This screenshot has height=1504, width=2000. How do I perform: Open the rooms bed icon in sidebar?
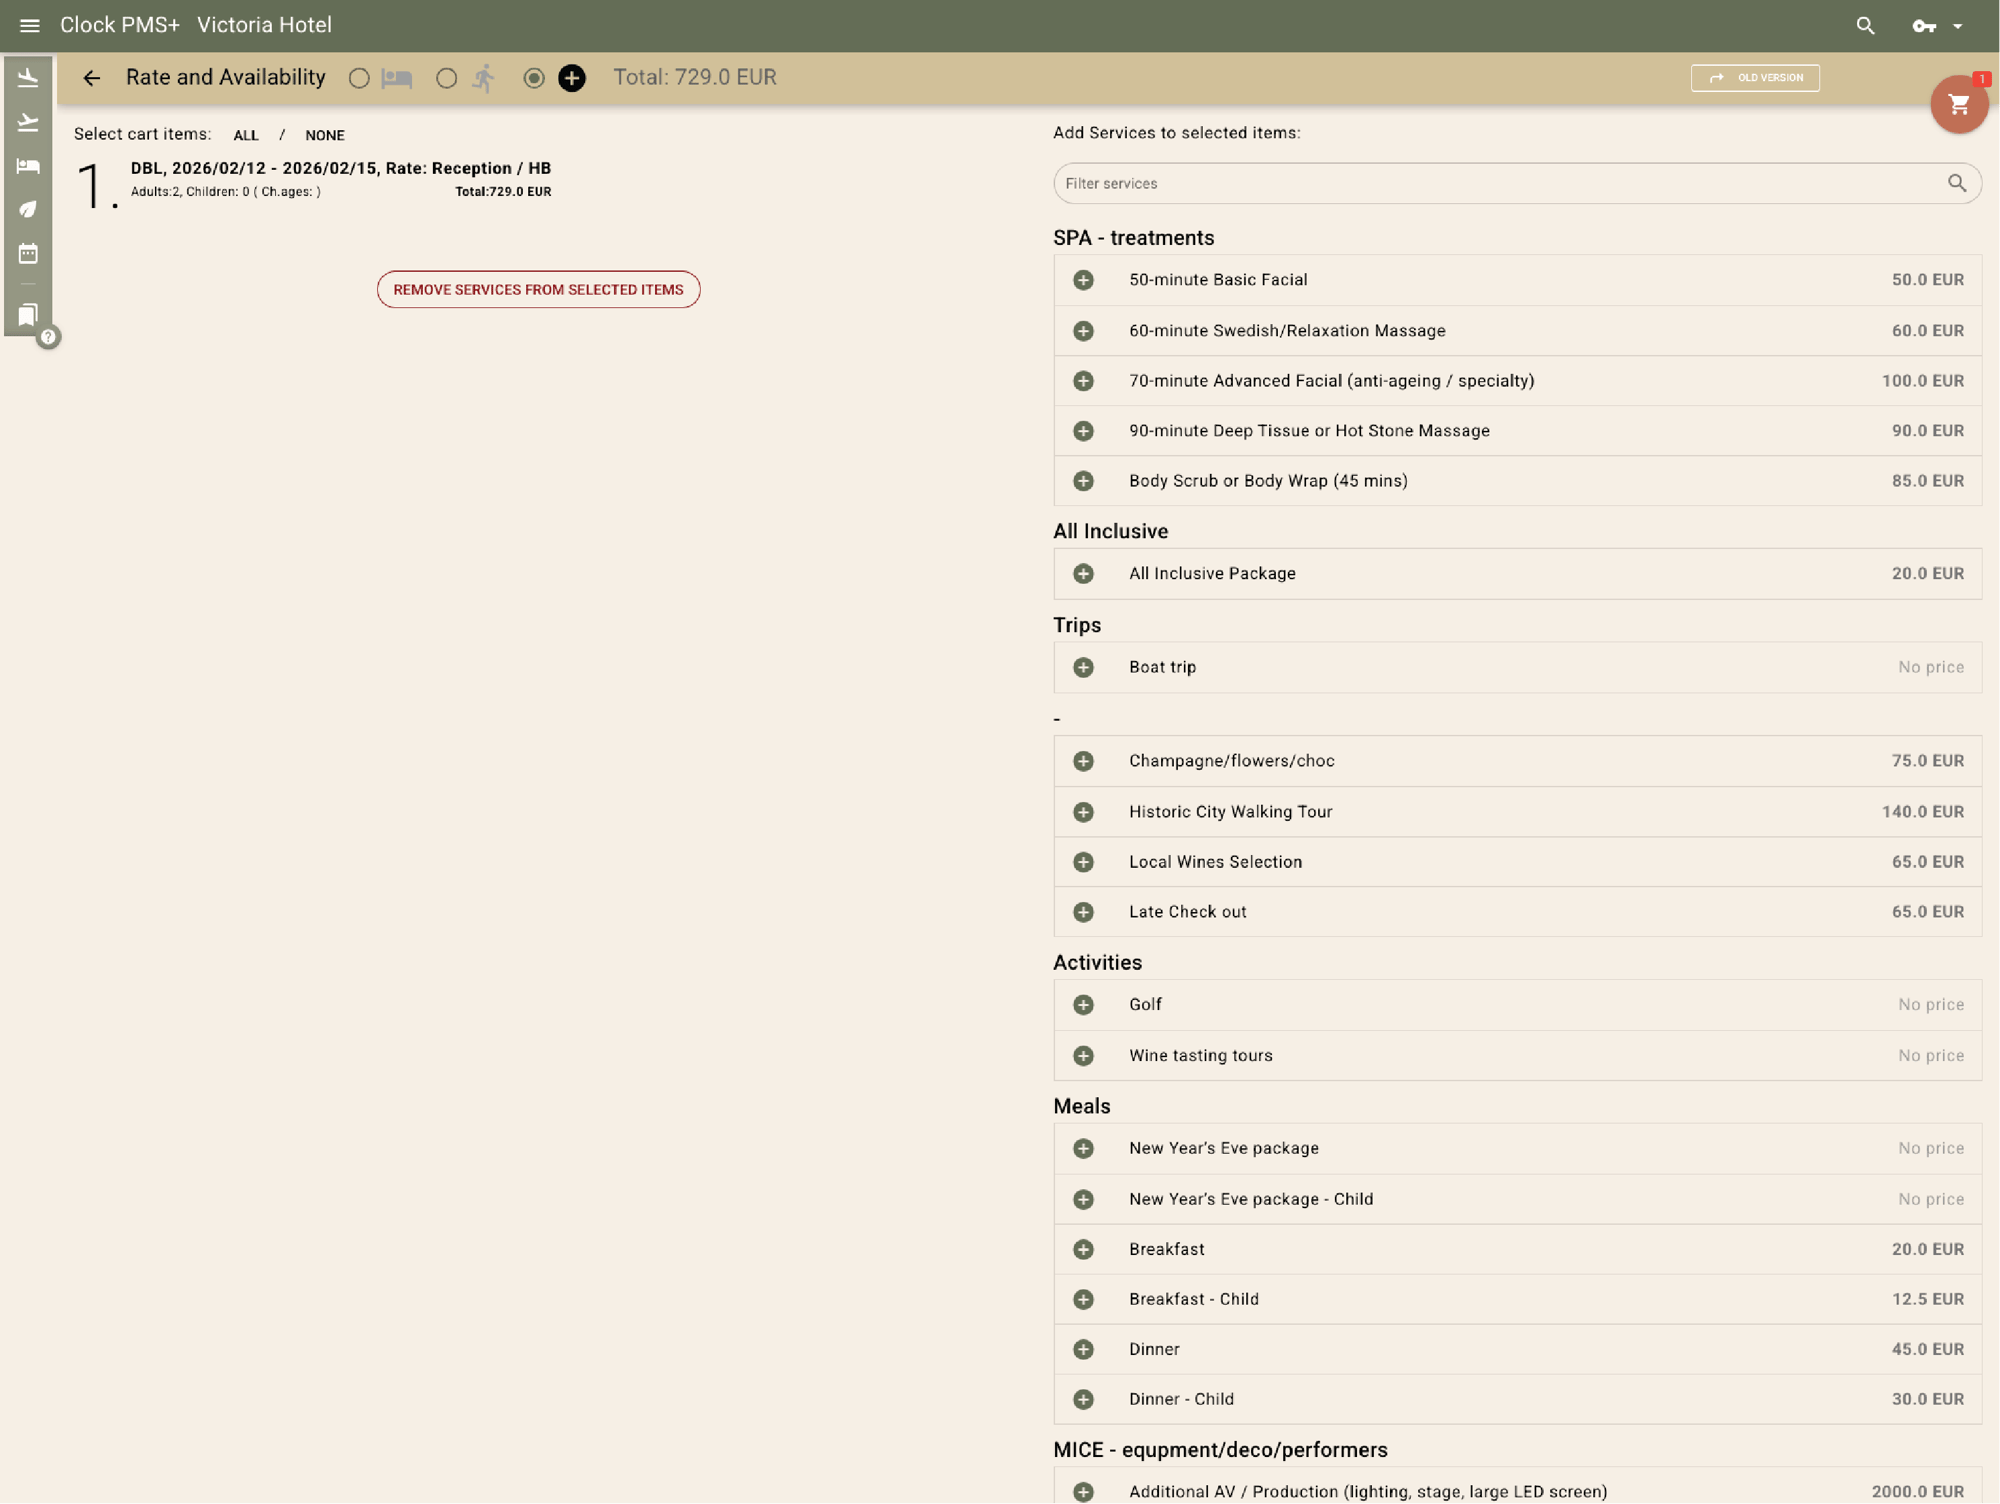[x=28, y=165]
